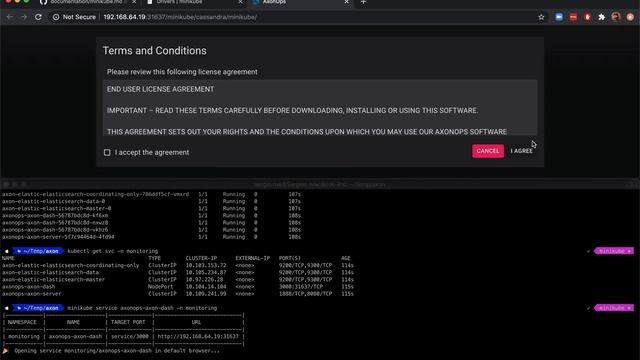Open the puzzle-piece Extensions menu
The width and height of the screenshot is (640, 360).
tap(601, 17)
